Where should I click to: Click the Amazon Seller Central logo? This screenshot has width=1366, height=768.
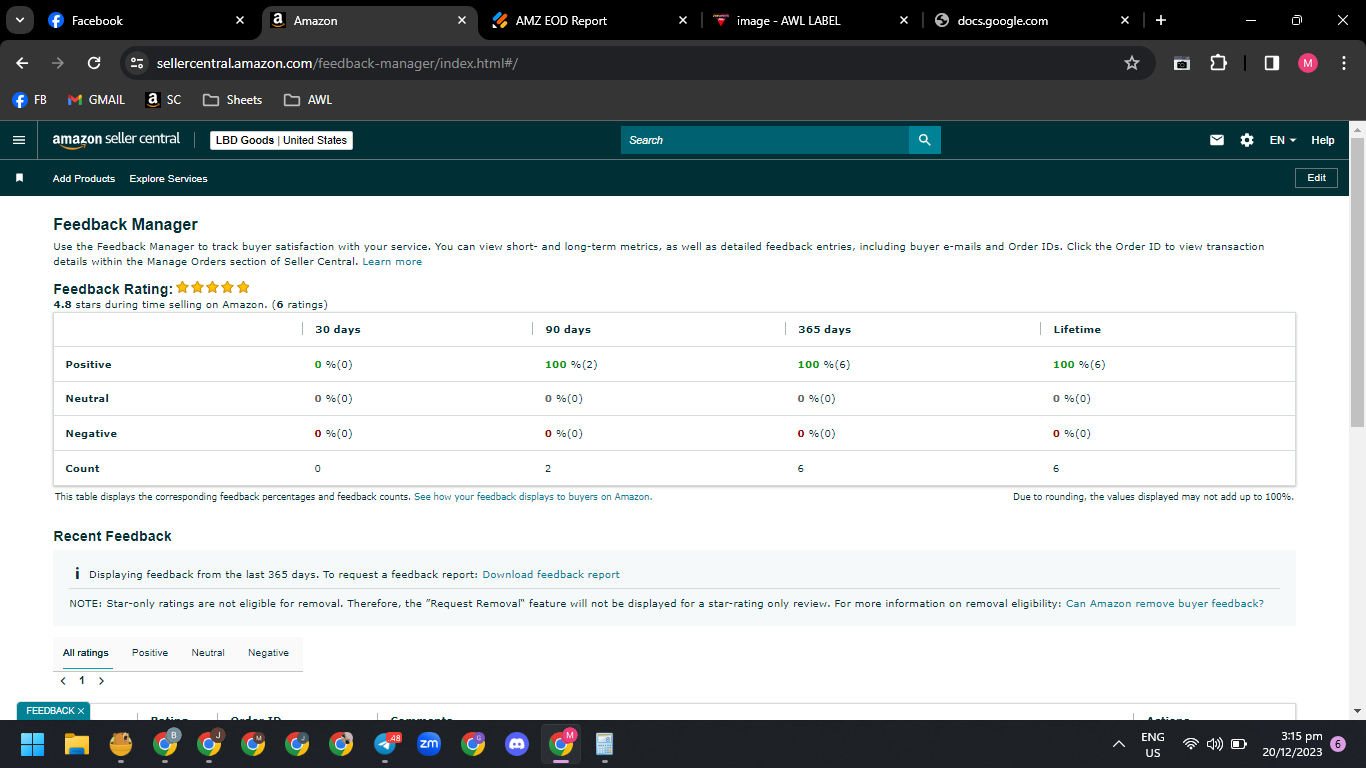116,140
